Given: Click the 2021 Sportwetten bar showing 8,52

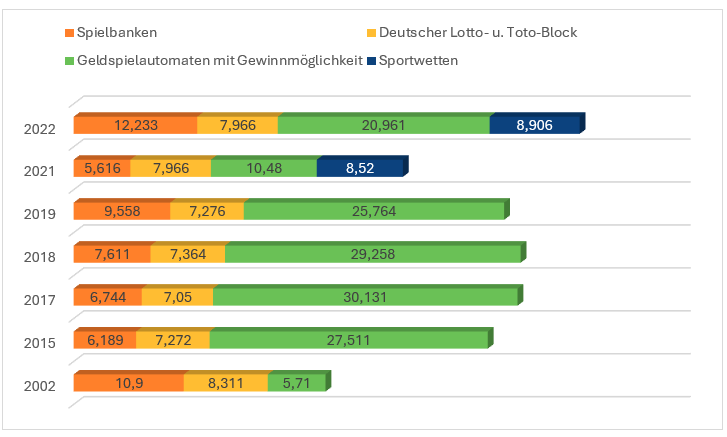Looking at the screenshot, I should point(360,168).
